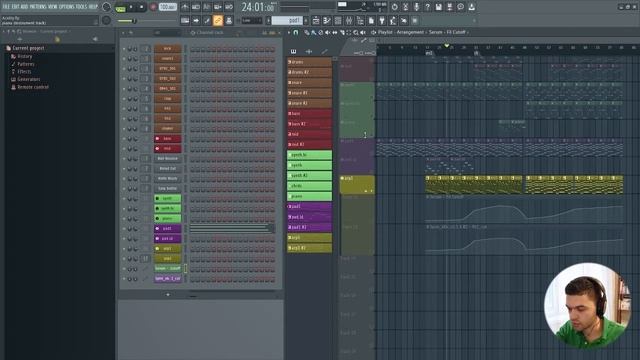
Task: Click the play button in transport
Action: pyautogui.click(x=131, y=7)
